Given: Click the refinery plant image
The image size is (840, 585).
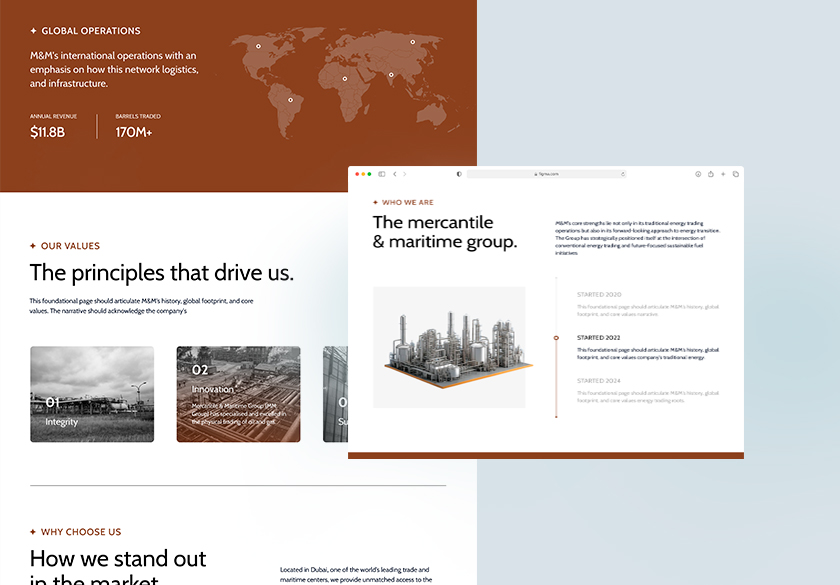Looking at the screenshot, I should [448, 346].
